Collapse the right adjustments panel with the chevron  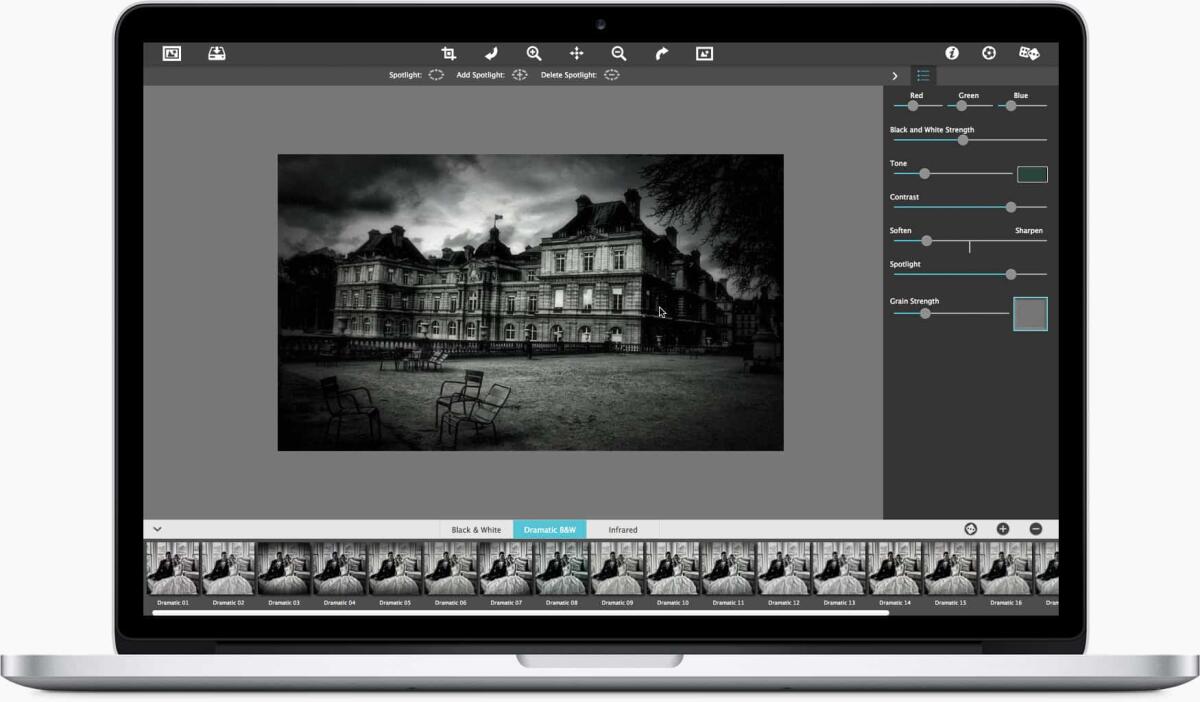point(895,75)
